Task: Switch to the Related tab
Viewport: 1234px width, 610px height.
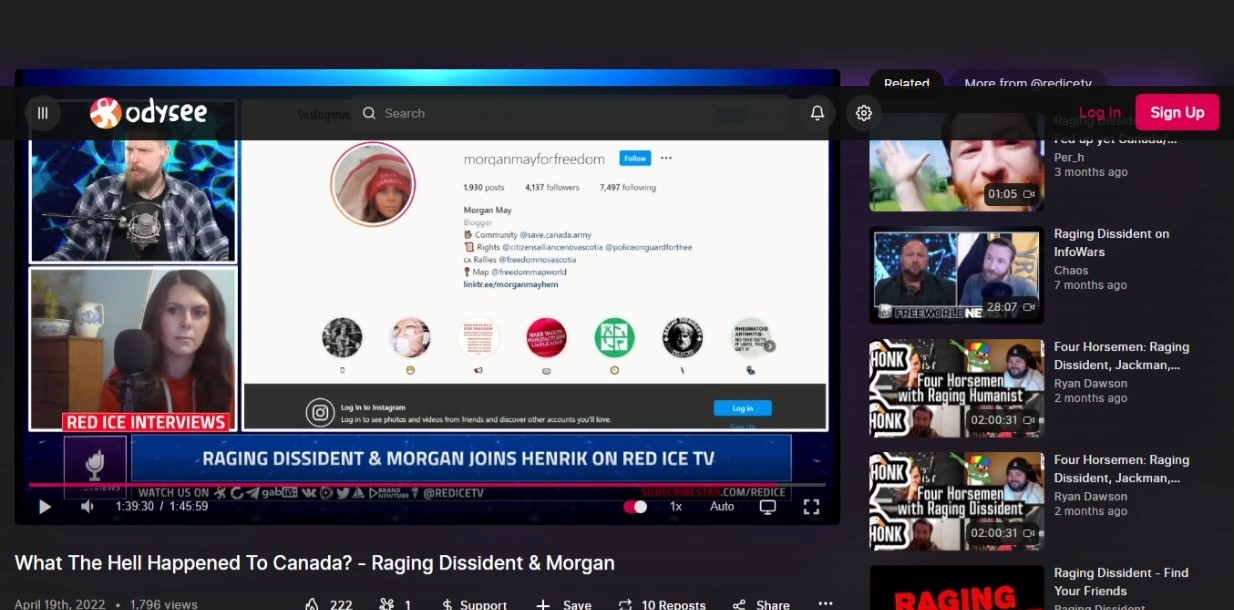Action: coord(906,83)
